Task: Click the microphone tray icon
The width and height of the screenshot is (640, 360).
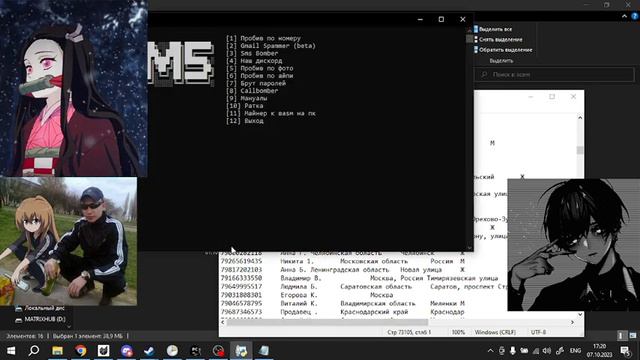Action: coord(513,351)
